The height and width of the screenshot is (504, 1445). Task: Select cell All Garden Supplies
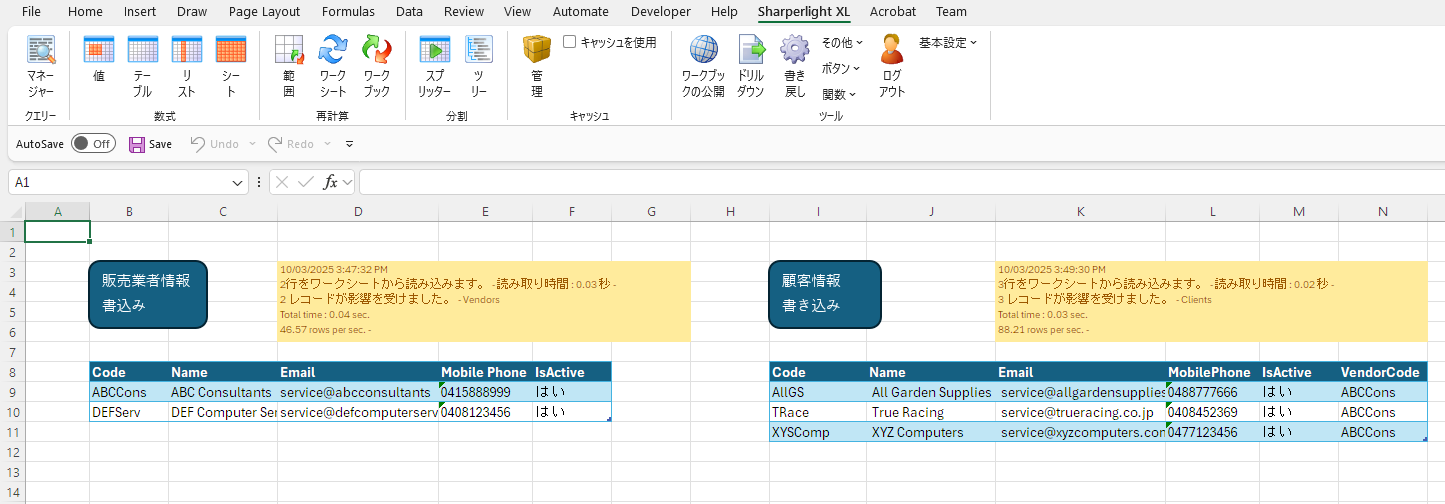tap(931, 392)
